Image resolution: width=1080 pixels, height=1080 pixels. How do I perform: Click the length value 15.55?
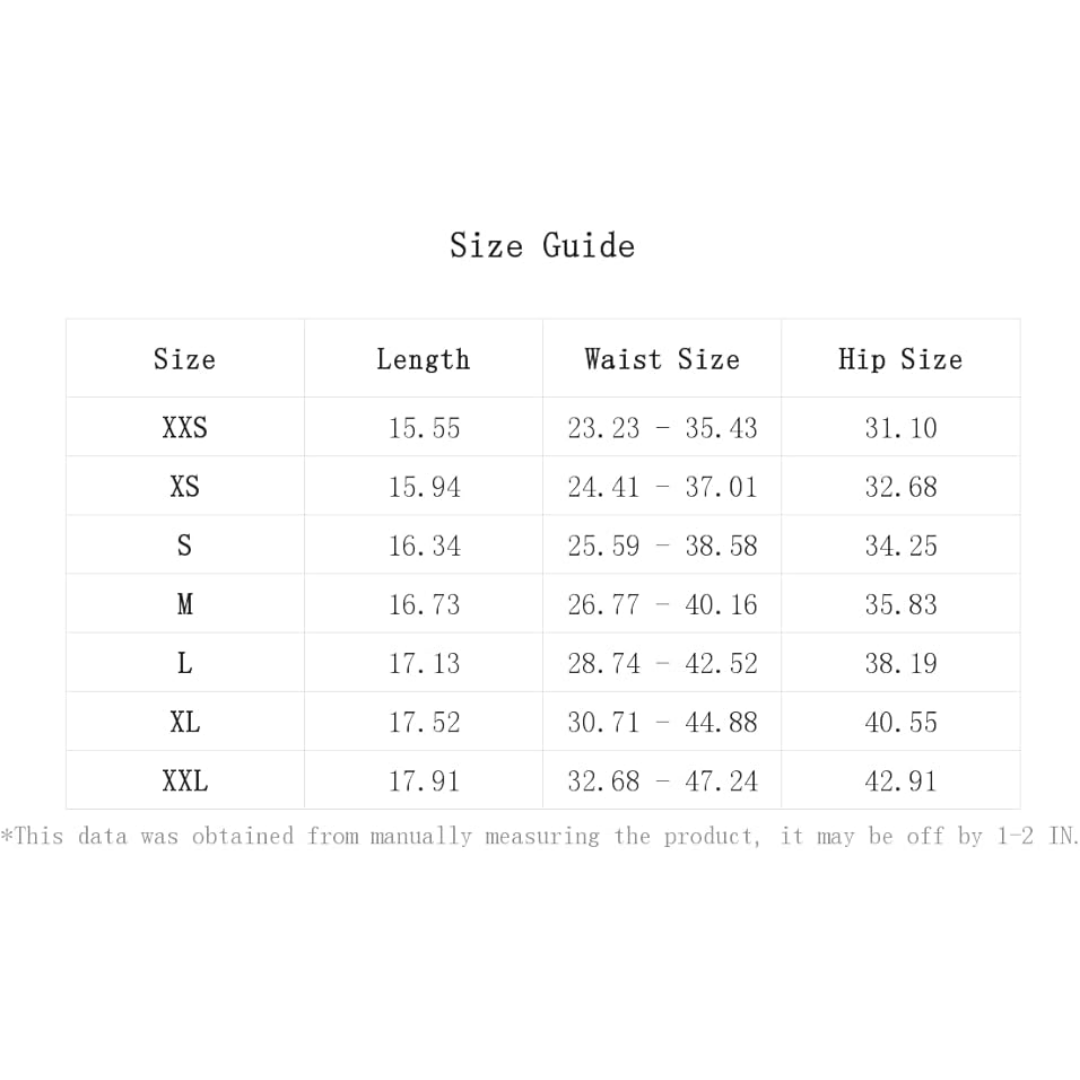pos(424,428)
